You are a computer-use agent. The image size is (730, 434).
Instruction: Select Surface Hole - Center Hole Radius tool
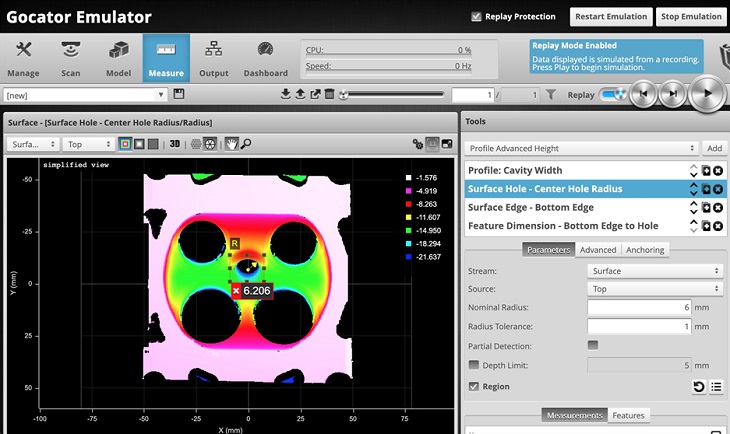(545, 189)
